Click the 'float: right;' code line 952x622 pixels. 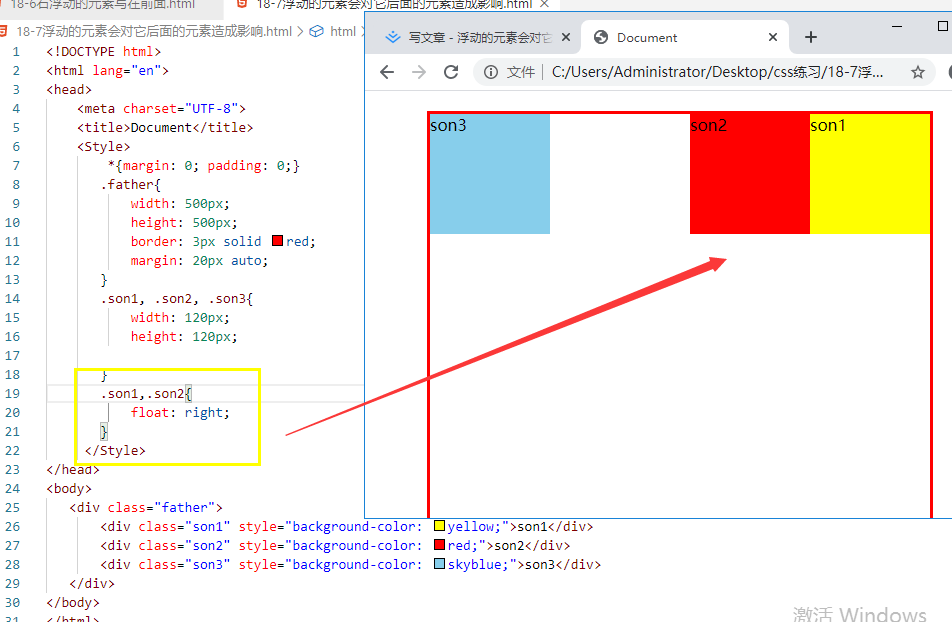[x=180, y=412]
